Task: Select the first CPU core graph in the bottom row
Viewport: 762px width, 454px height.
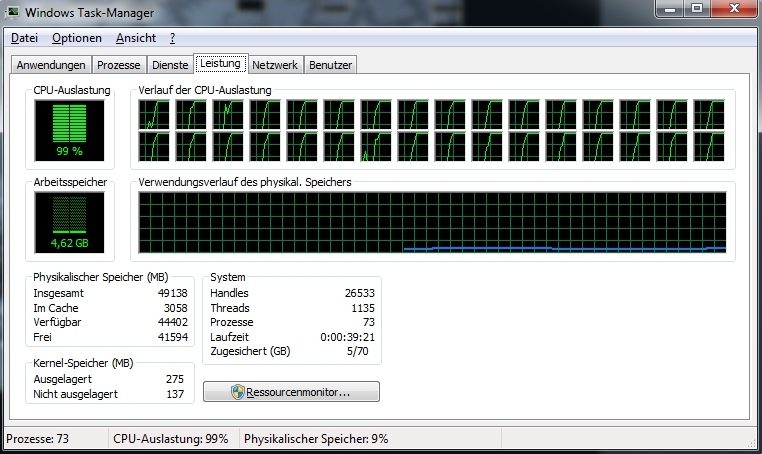Action: (x=154, y=146)
